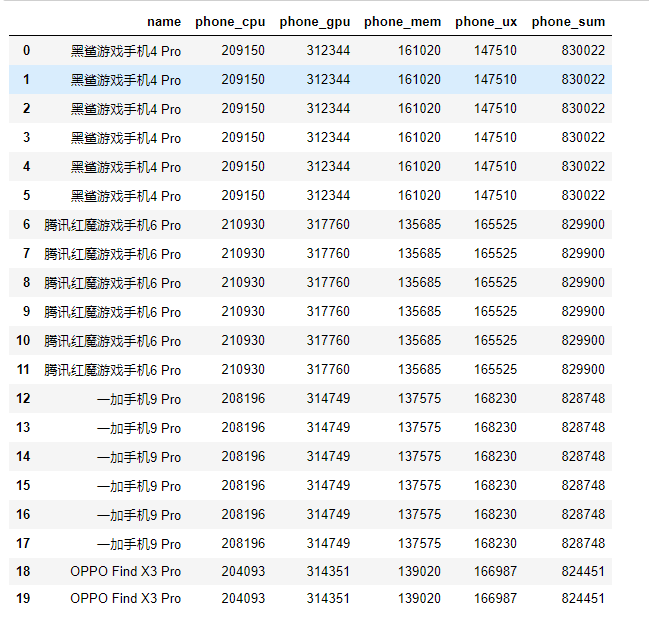Click phone_gpu 314749 in row 13
Image resolution: width=649 pixels, height=621 pixels.
[x=328, y=427]
